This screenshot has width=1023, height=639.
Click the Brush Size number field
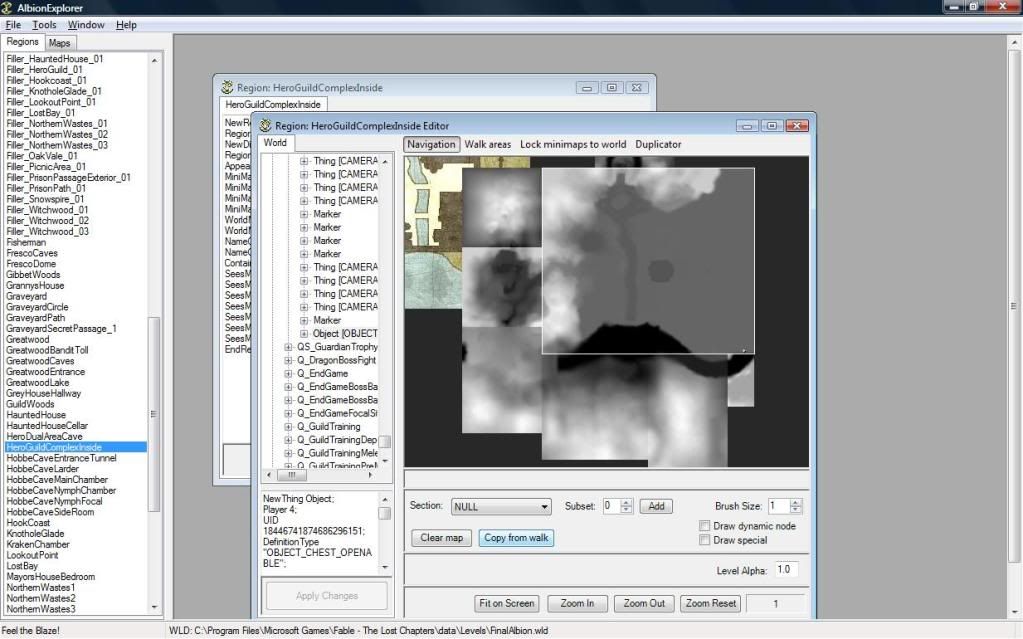click(780, 506)
